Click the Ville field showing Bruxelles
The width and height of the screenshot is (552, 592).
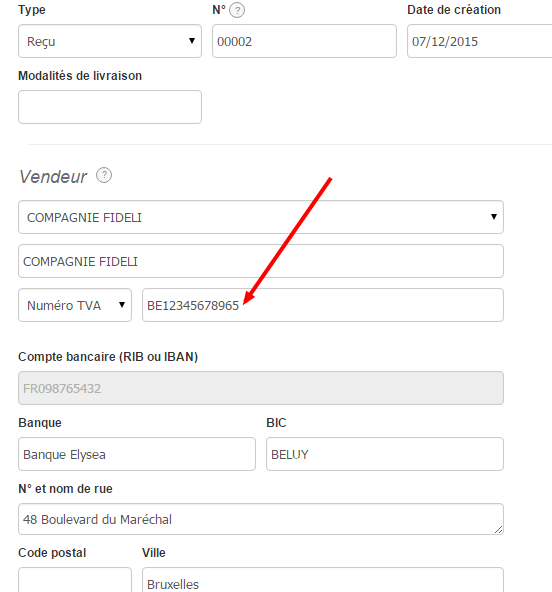[x=323, y=580]
